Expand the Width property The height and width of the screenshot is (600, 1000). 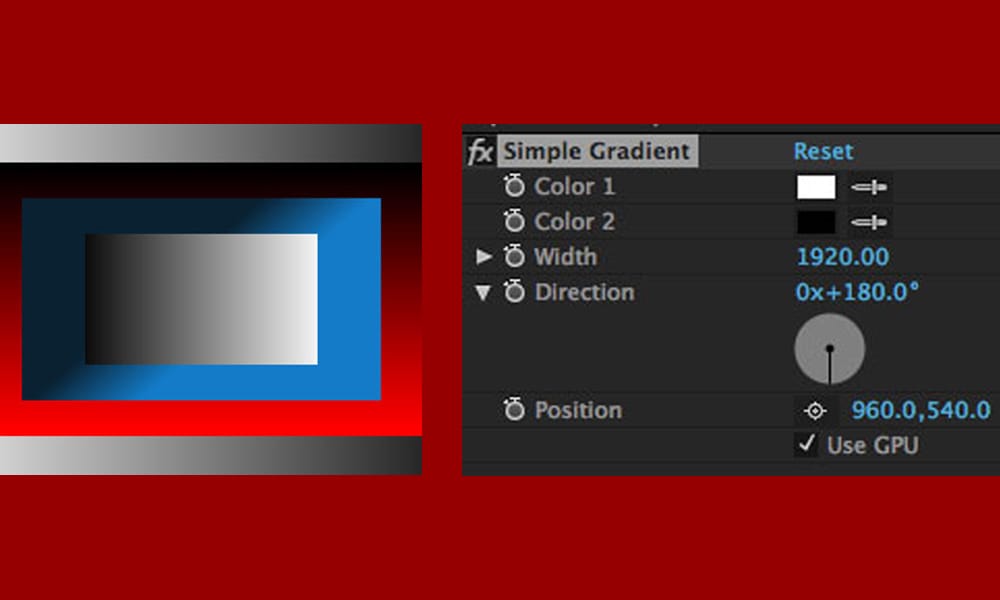(486, 256)
